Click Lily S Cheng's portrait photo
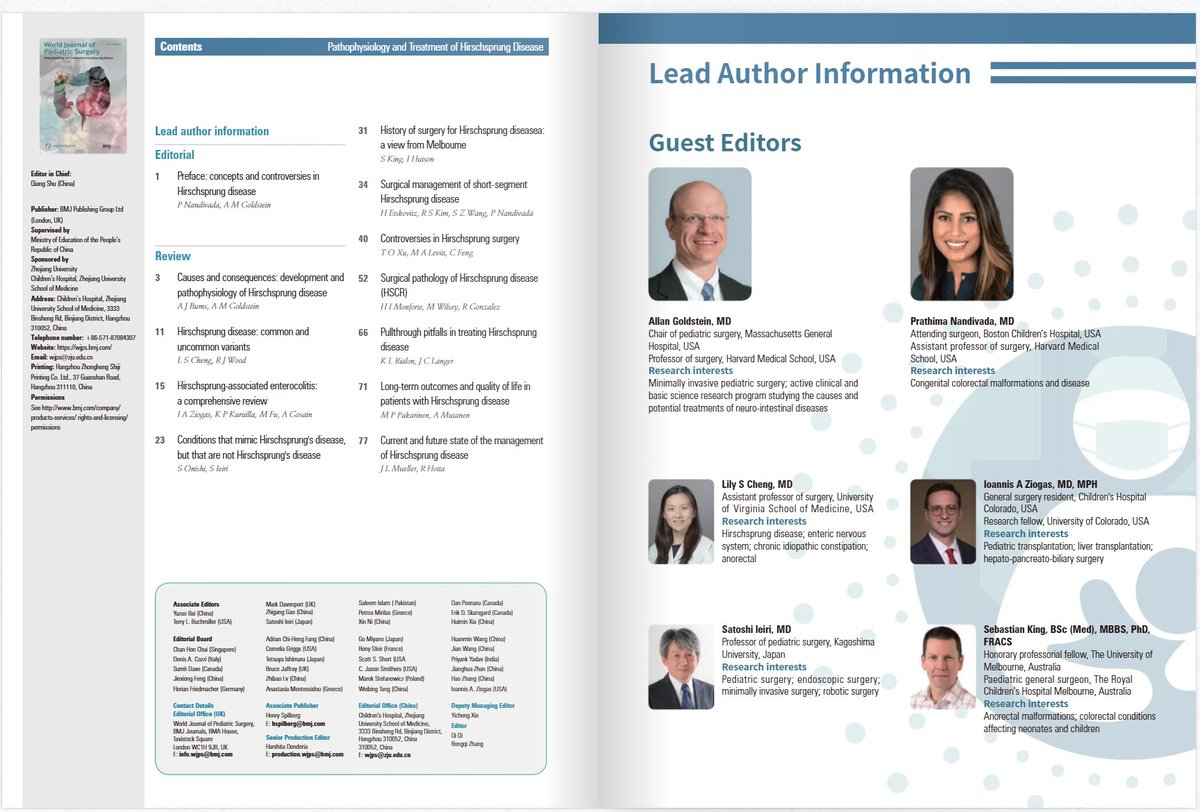This screenshot has height=812, width=1200. point(681,522)
